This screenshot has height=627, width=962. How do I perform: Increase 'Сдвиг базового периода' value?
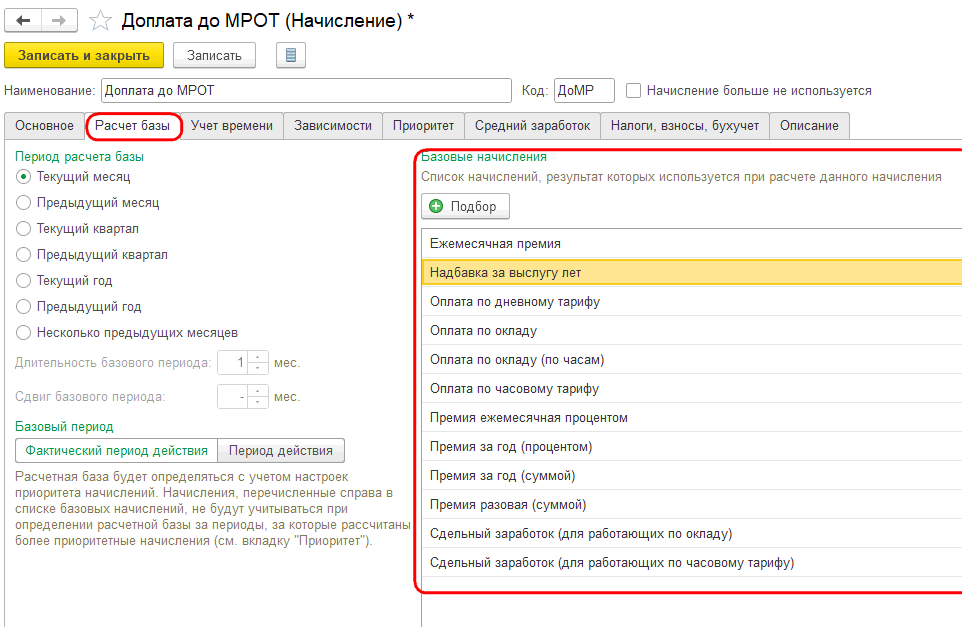click(258, 391)
